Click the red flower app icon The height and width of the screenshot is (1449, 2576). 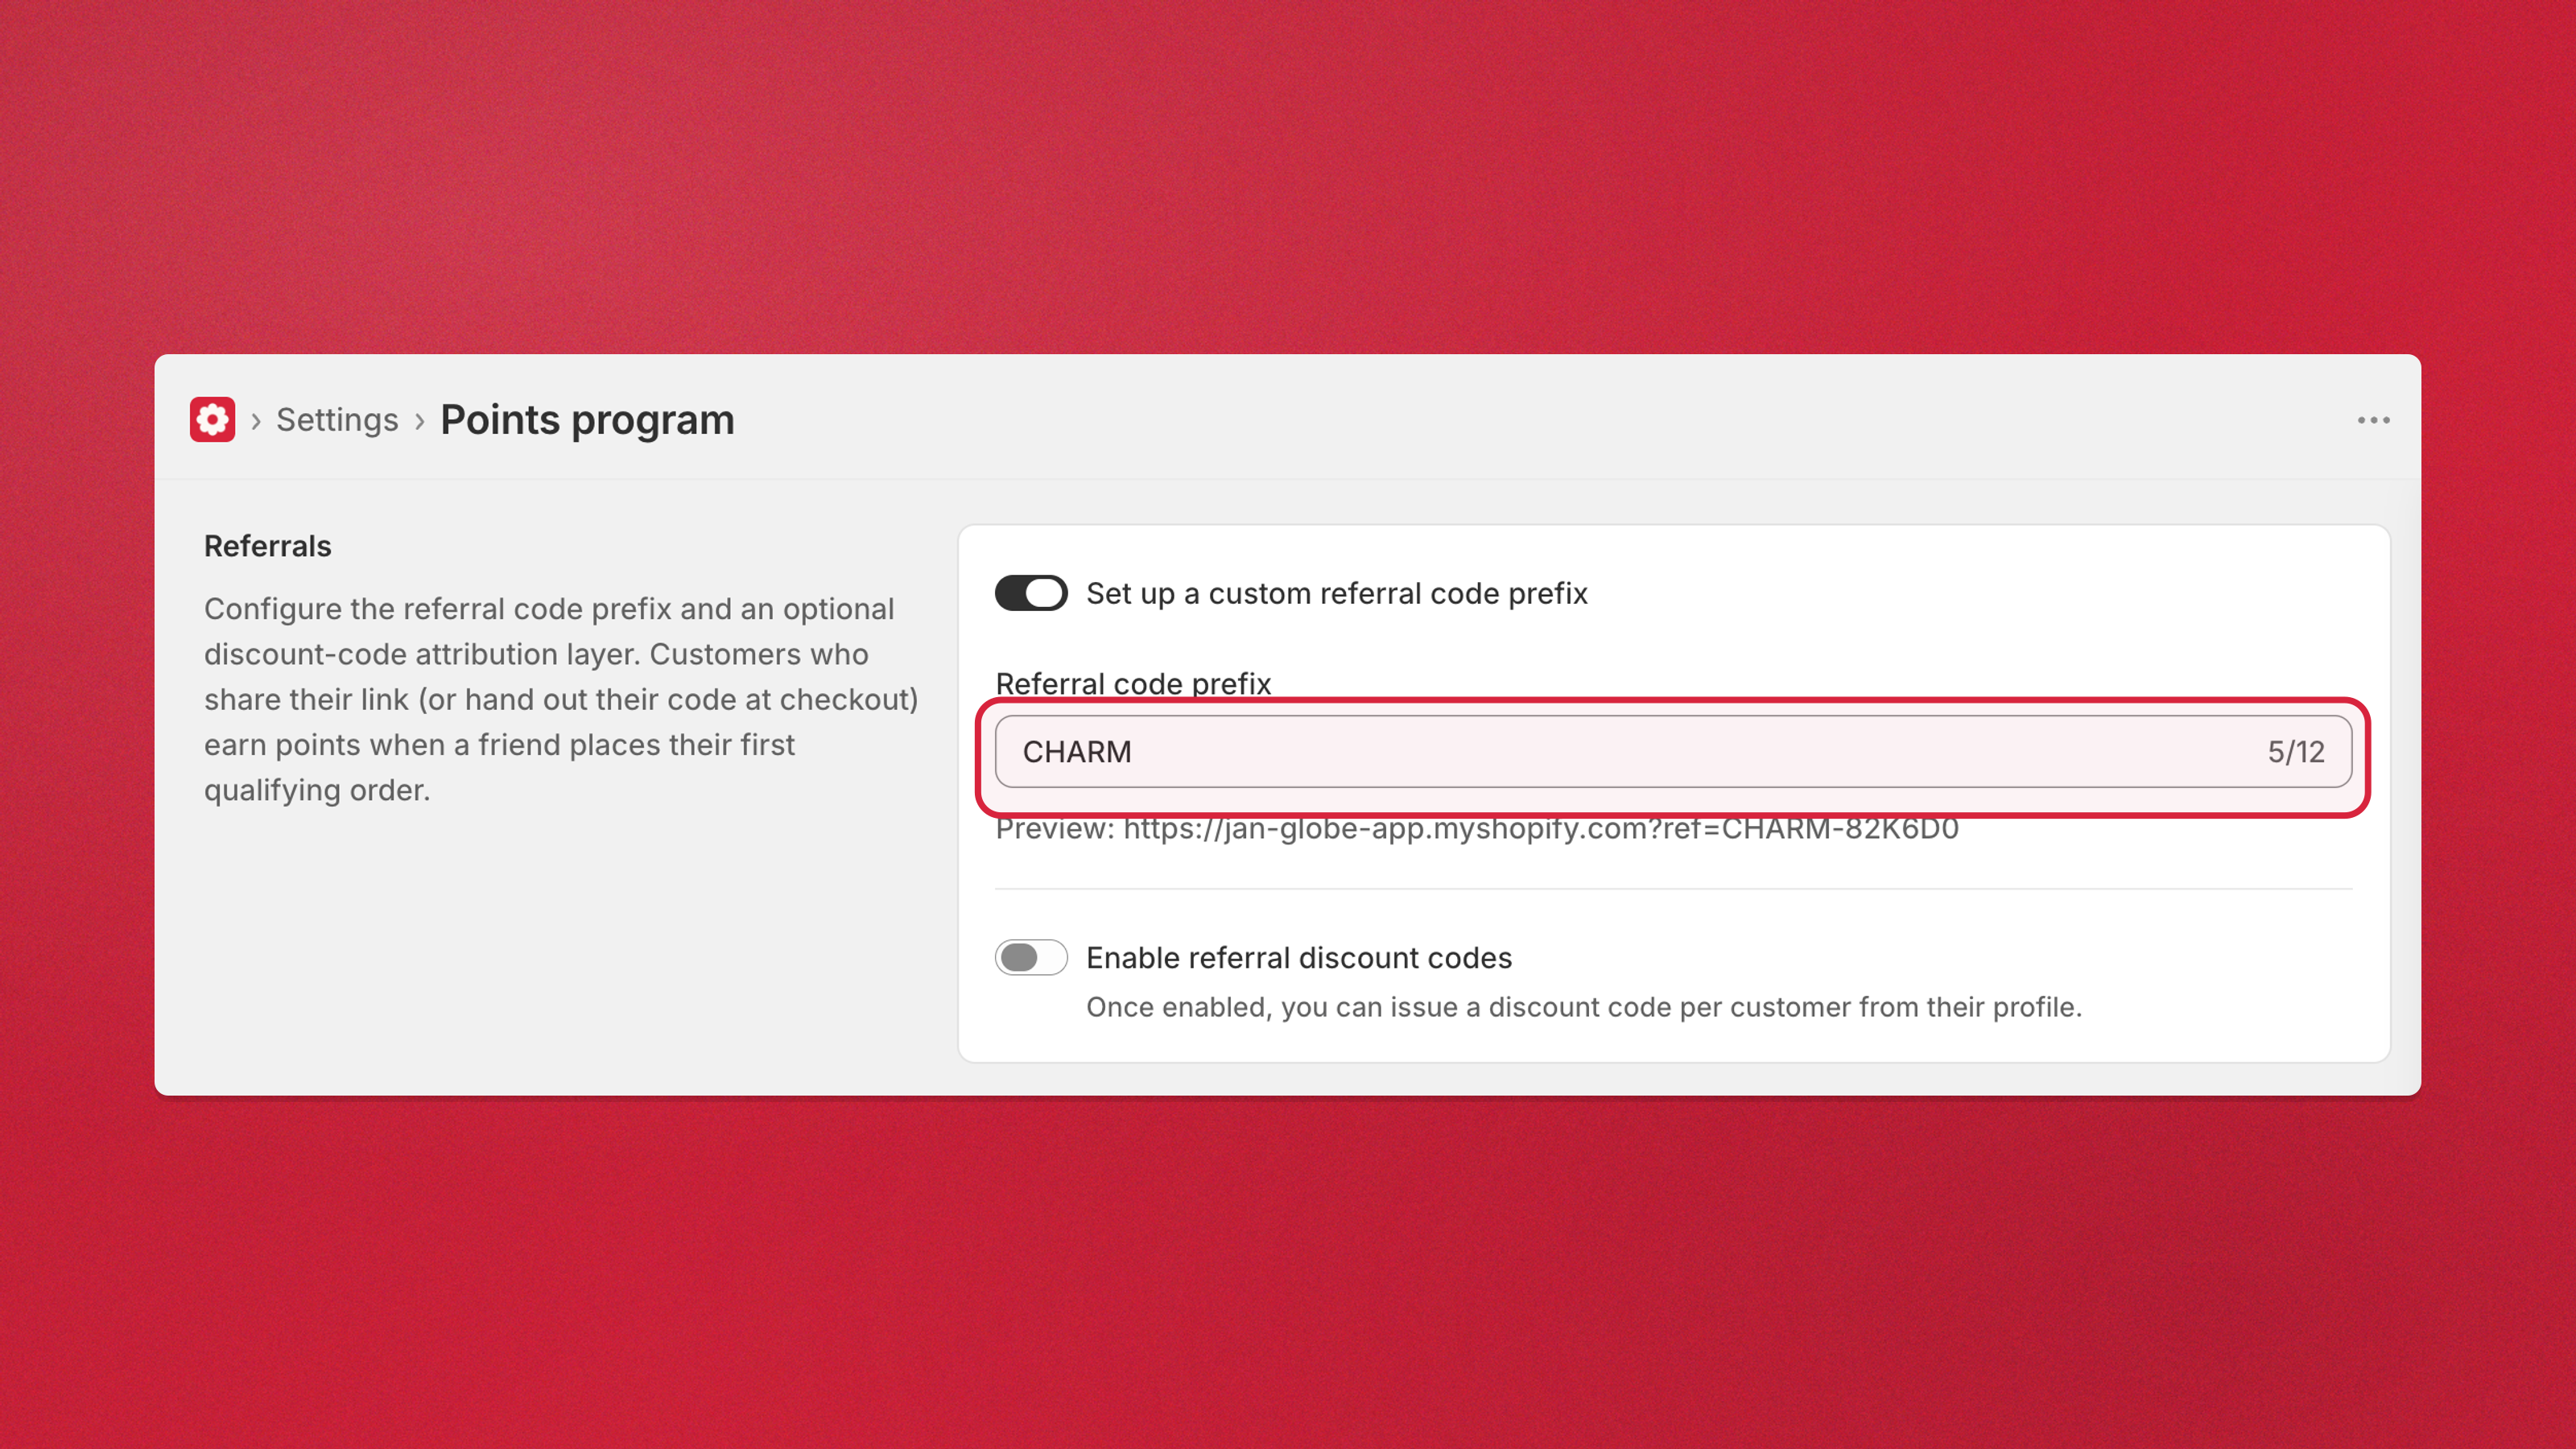pyautogui.click(x=212, y=420)
